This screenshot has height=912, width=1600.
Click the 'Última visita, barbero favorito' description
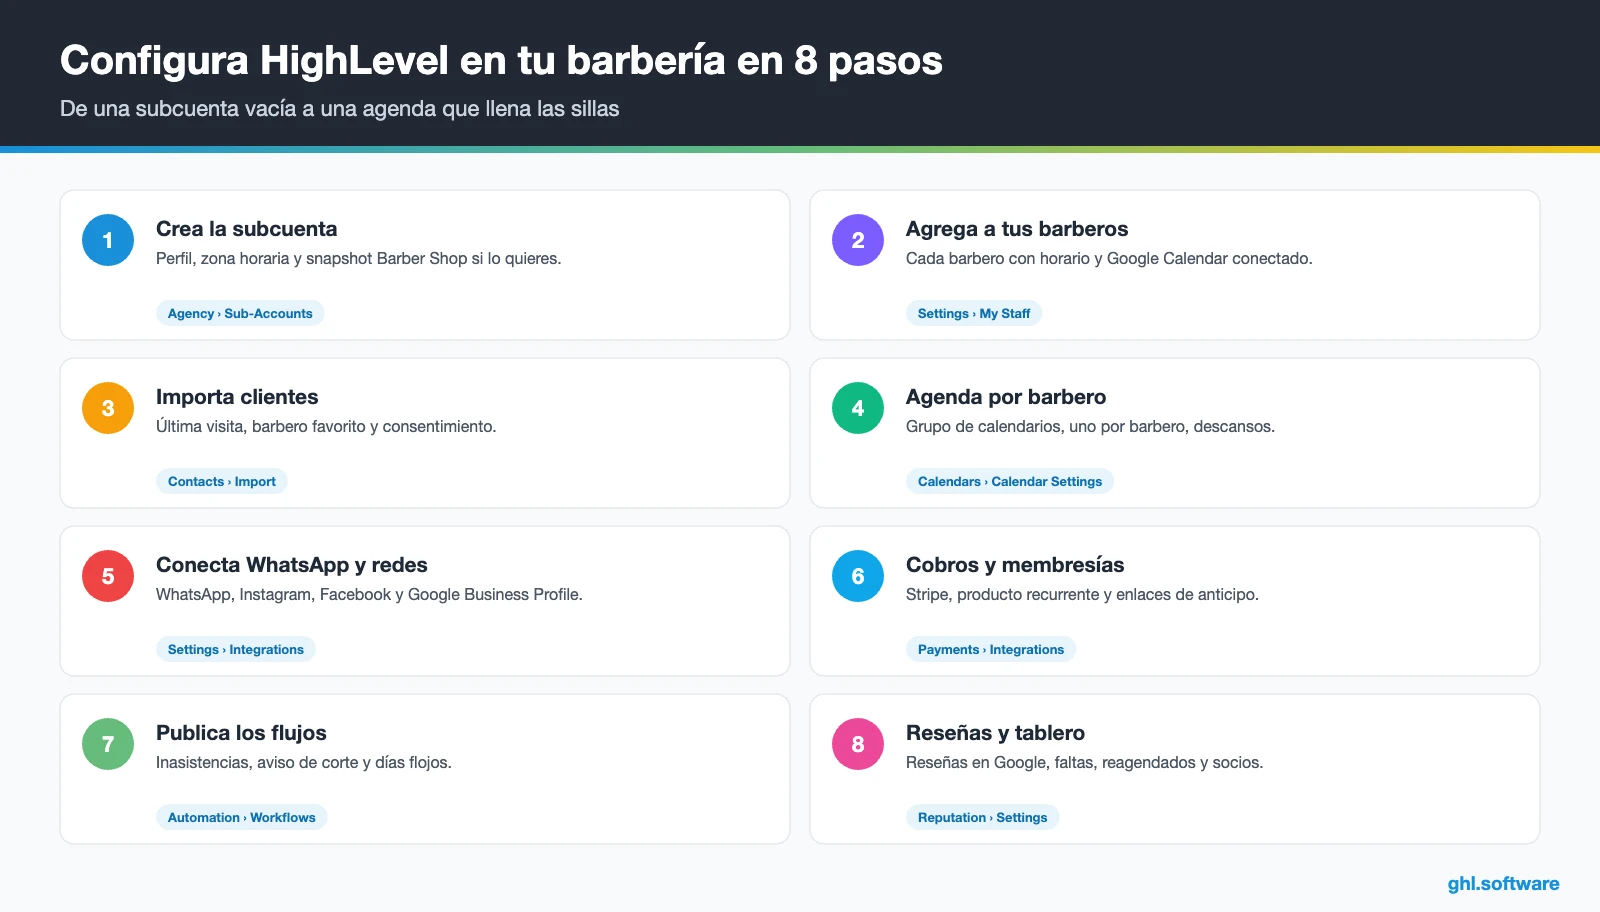326,427
